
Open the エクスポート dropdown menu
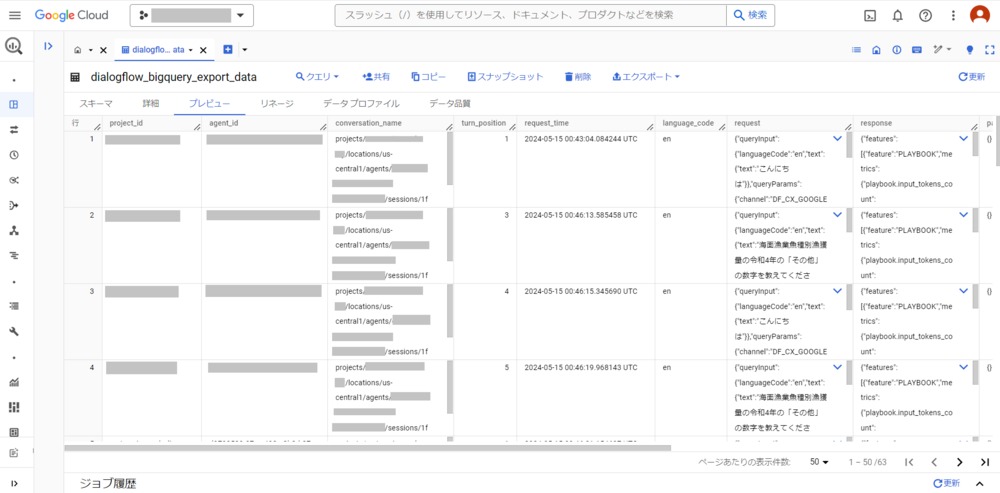click(646, 76)
